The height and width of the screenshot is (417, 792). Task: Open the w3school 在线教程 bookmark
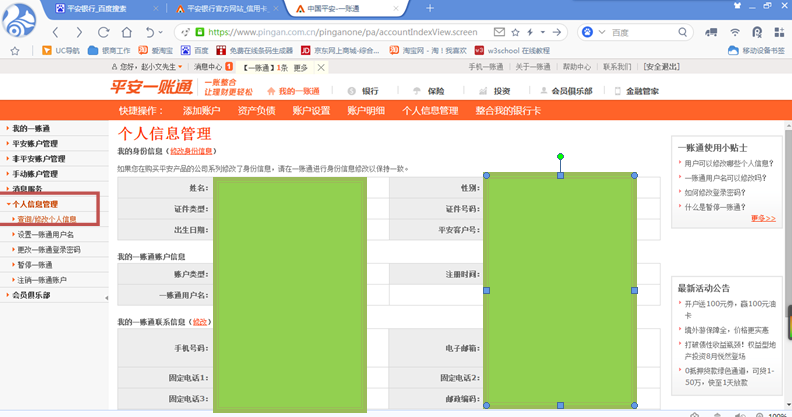click(512, 50)
